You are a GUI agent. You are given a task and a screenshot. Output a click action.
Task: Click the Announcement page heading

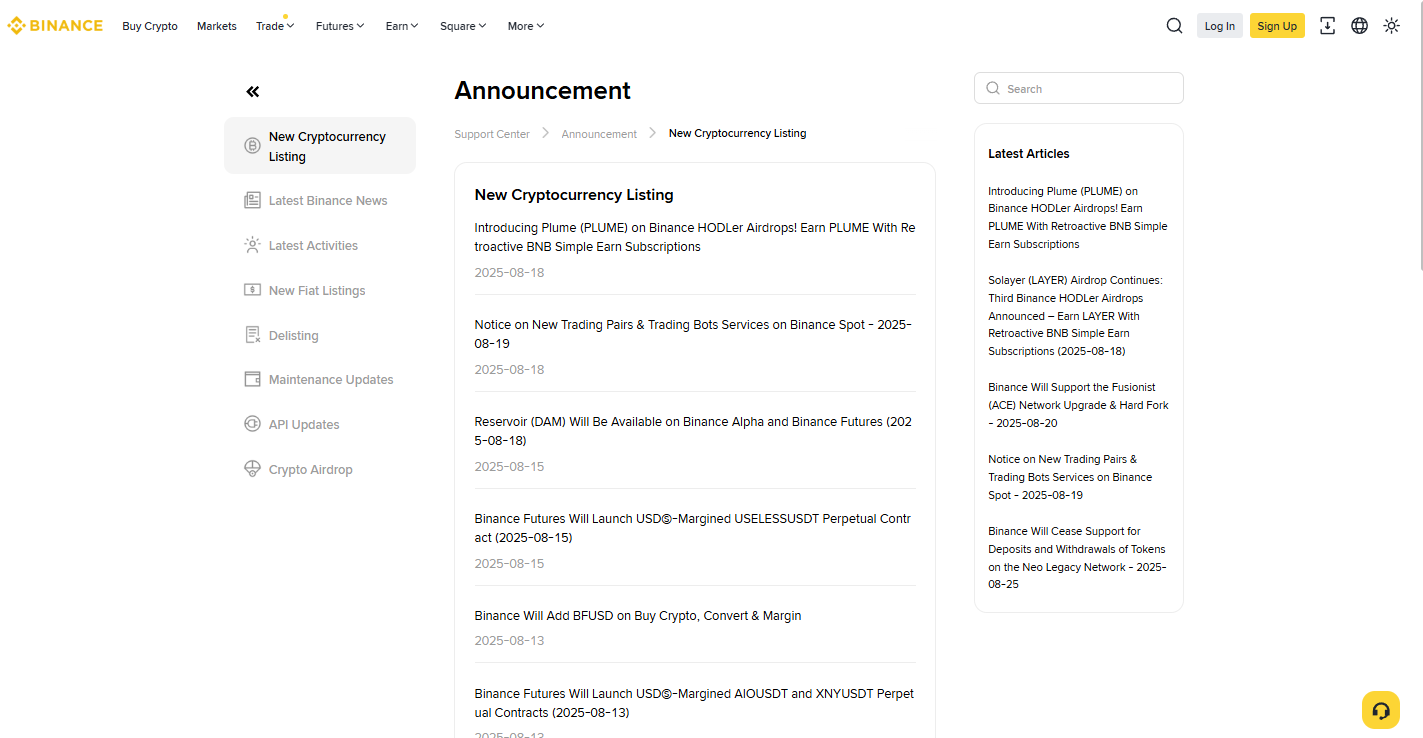click(x=543, y=91)
